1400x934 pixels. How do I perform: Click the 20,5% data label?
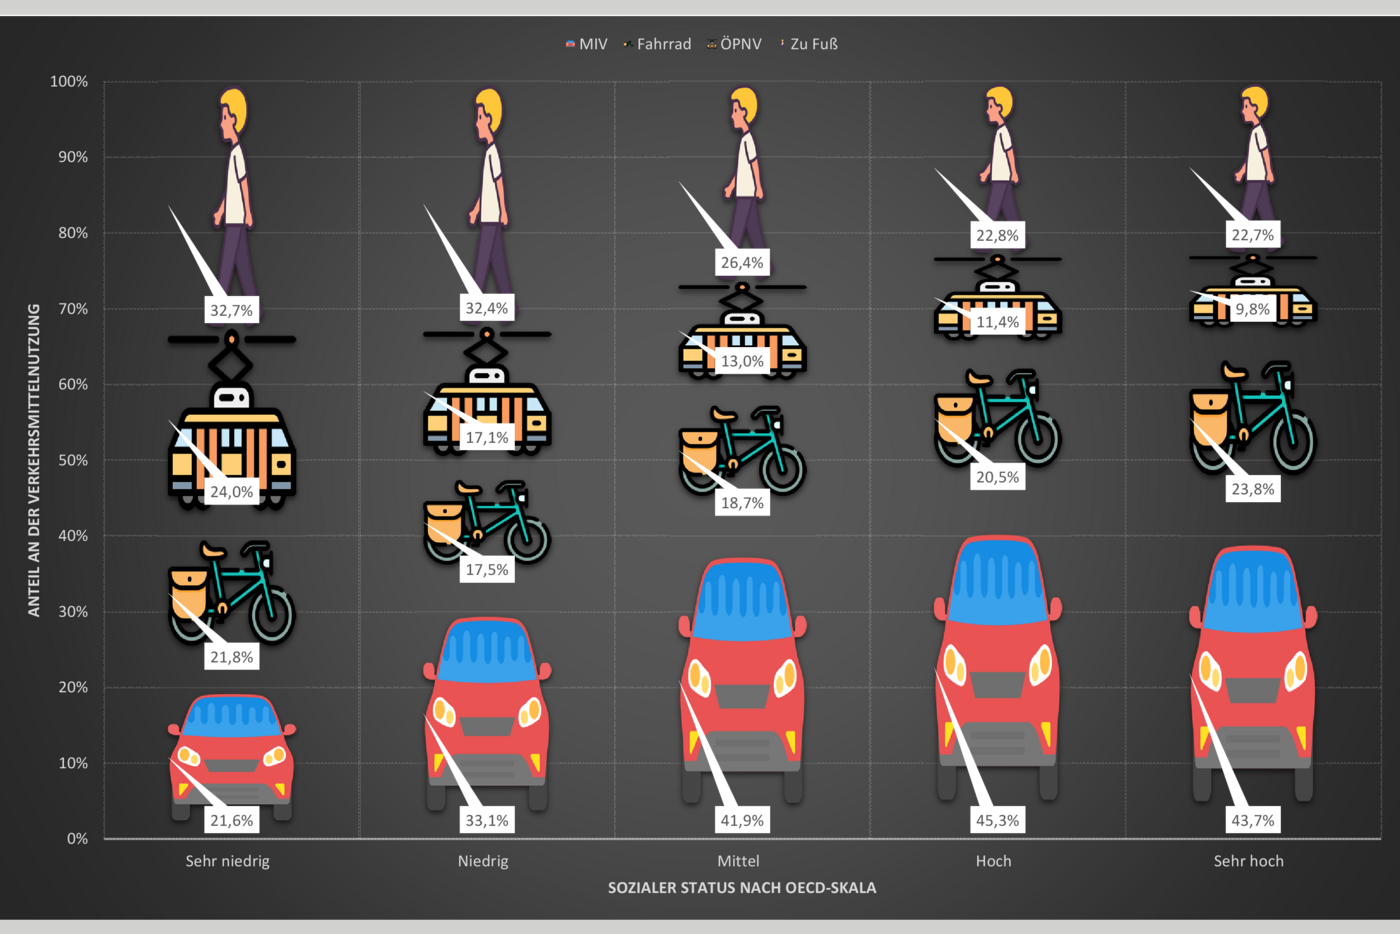click(998, 477)
